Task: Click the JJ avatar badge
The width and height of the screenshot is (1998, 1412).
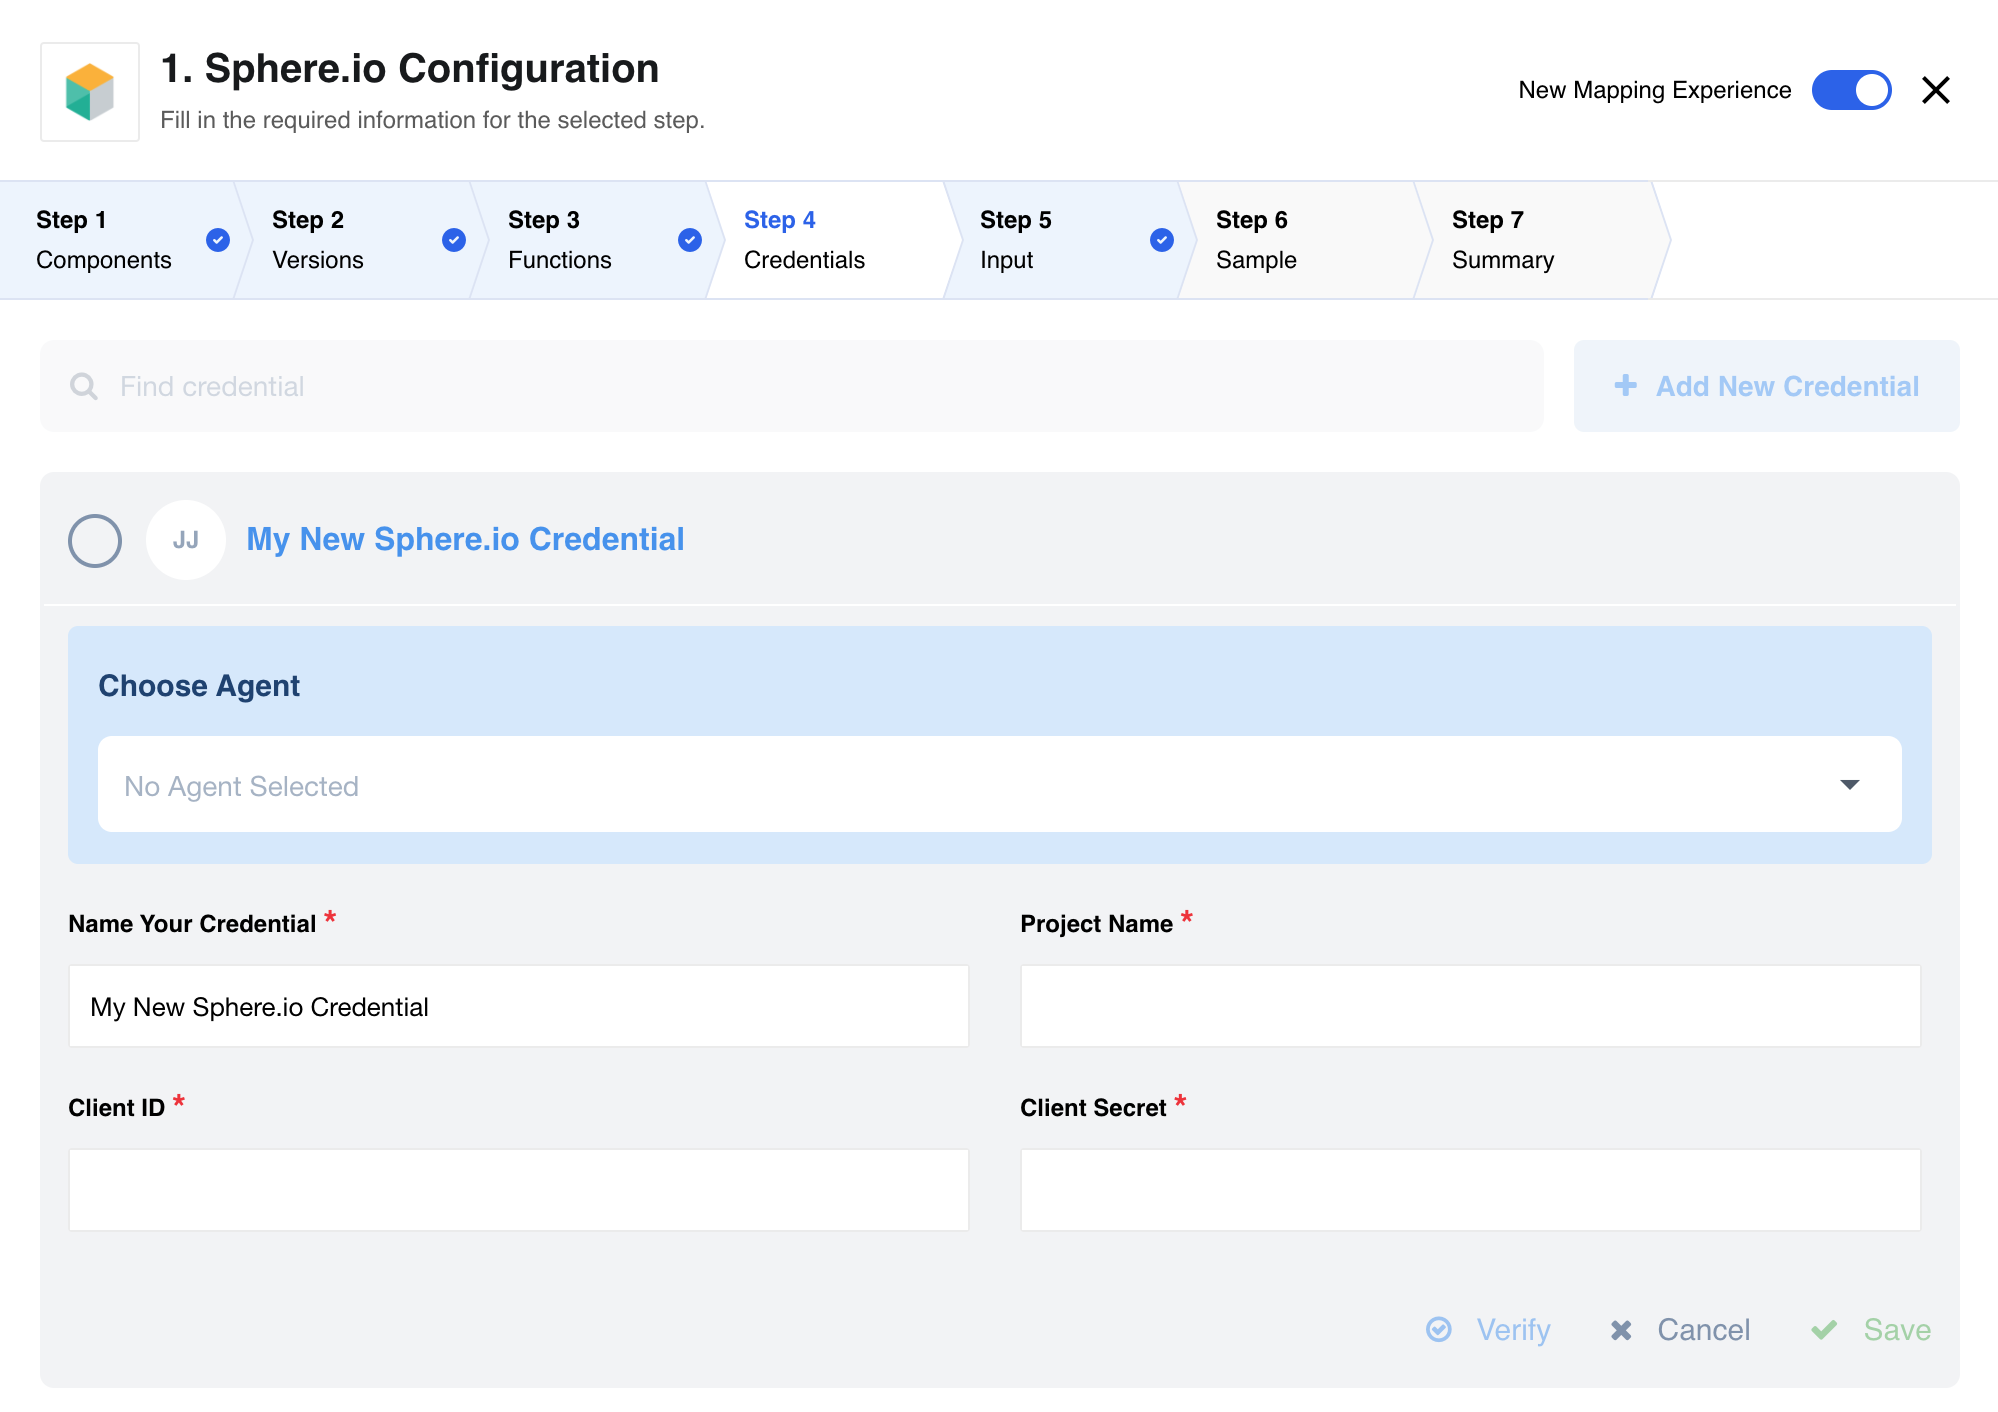Action: 186,540
